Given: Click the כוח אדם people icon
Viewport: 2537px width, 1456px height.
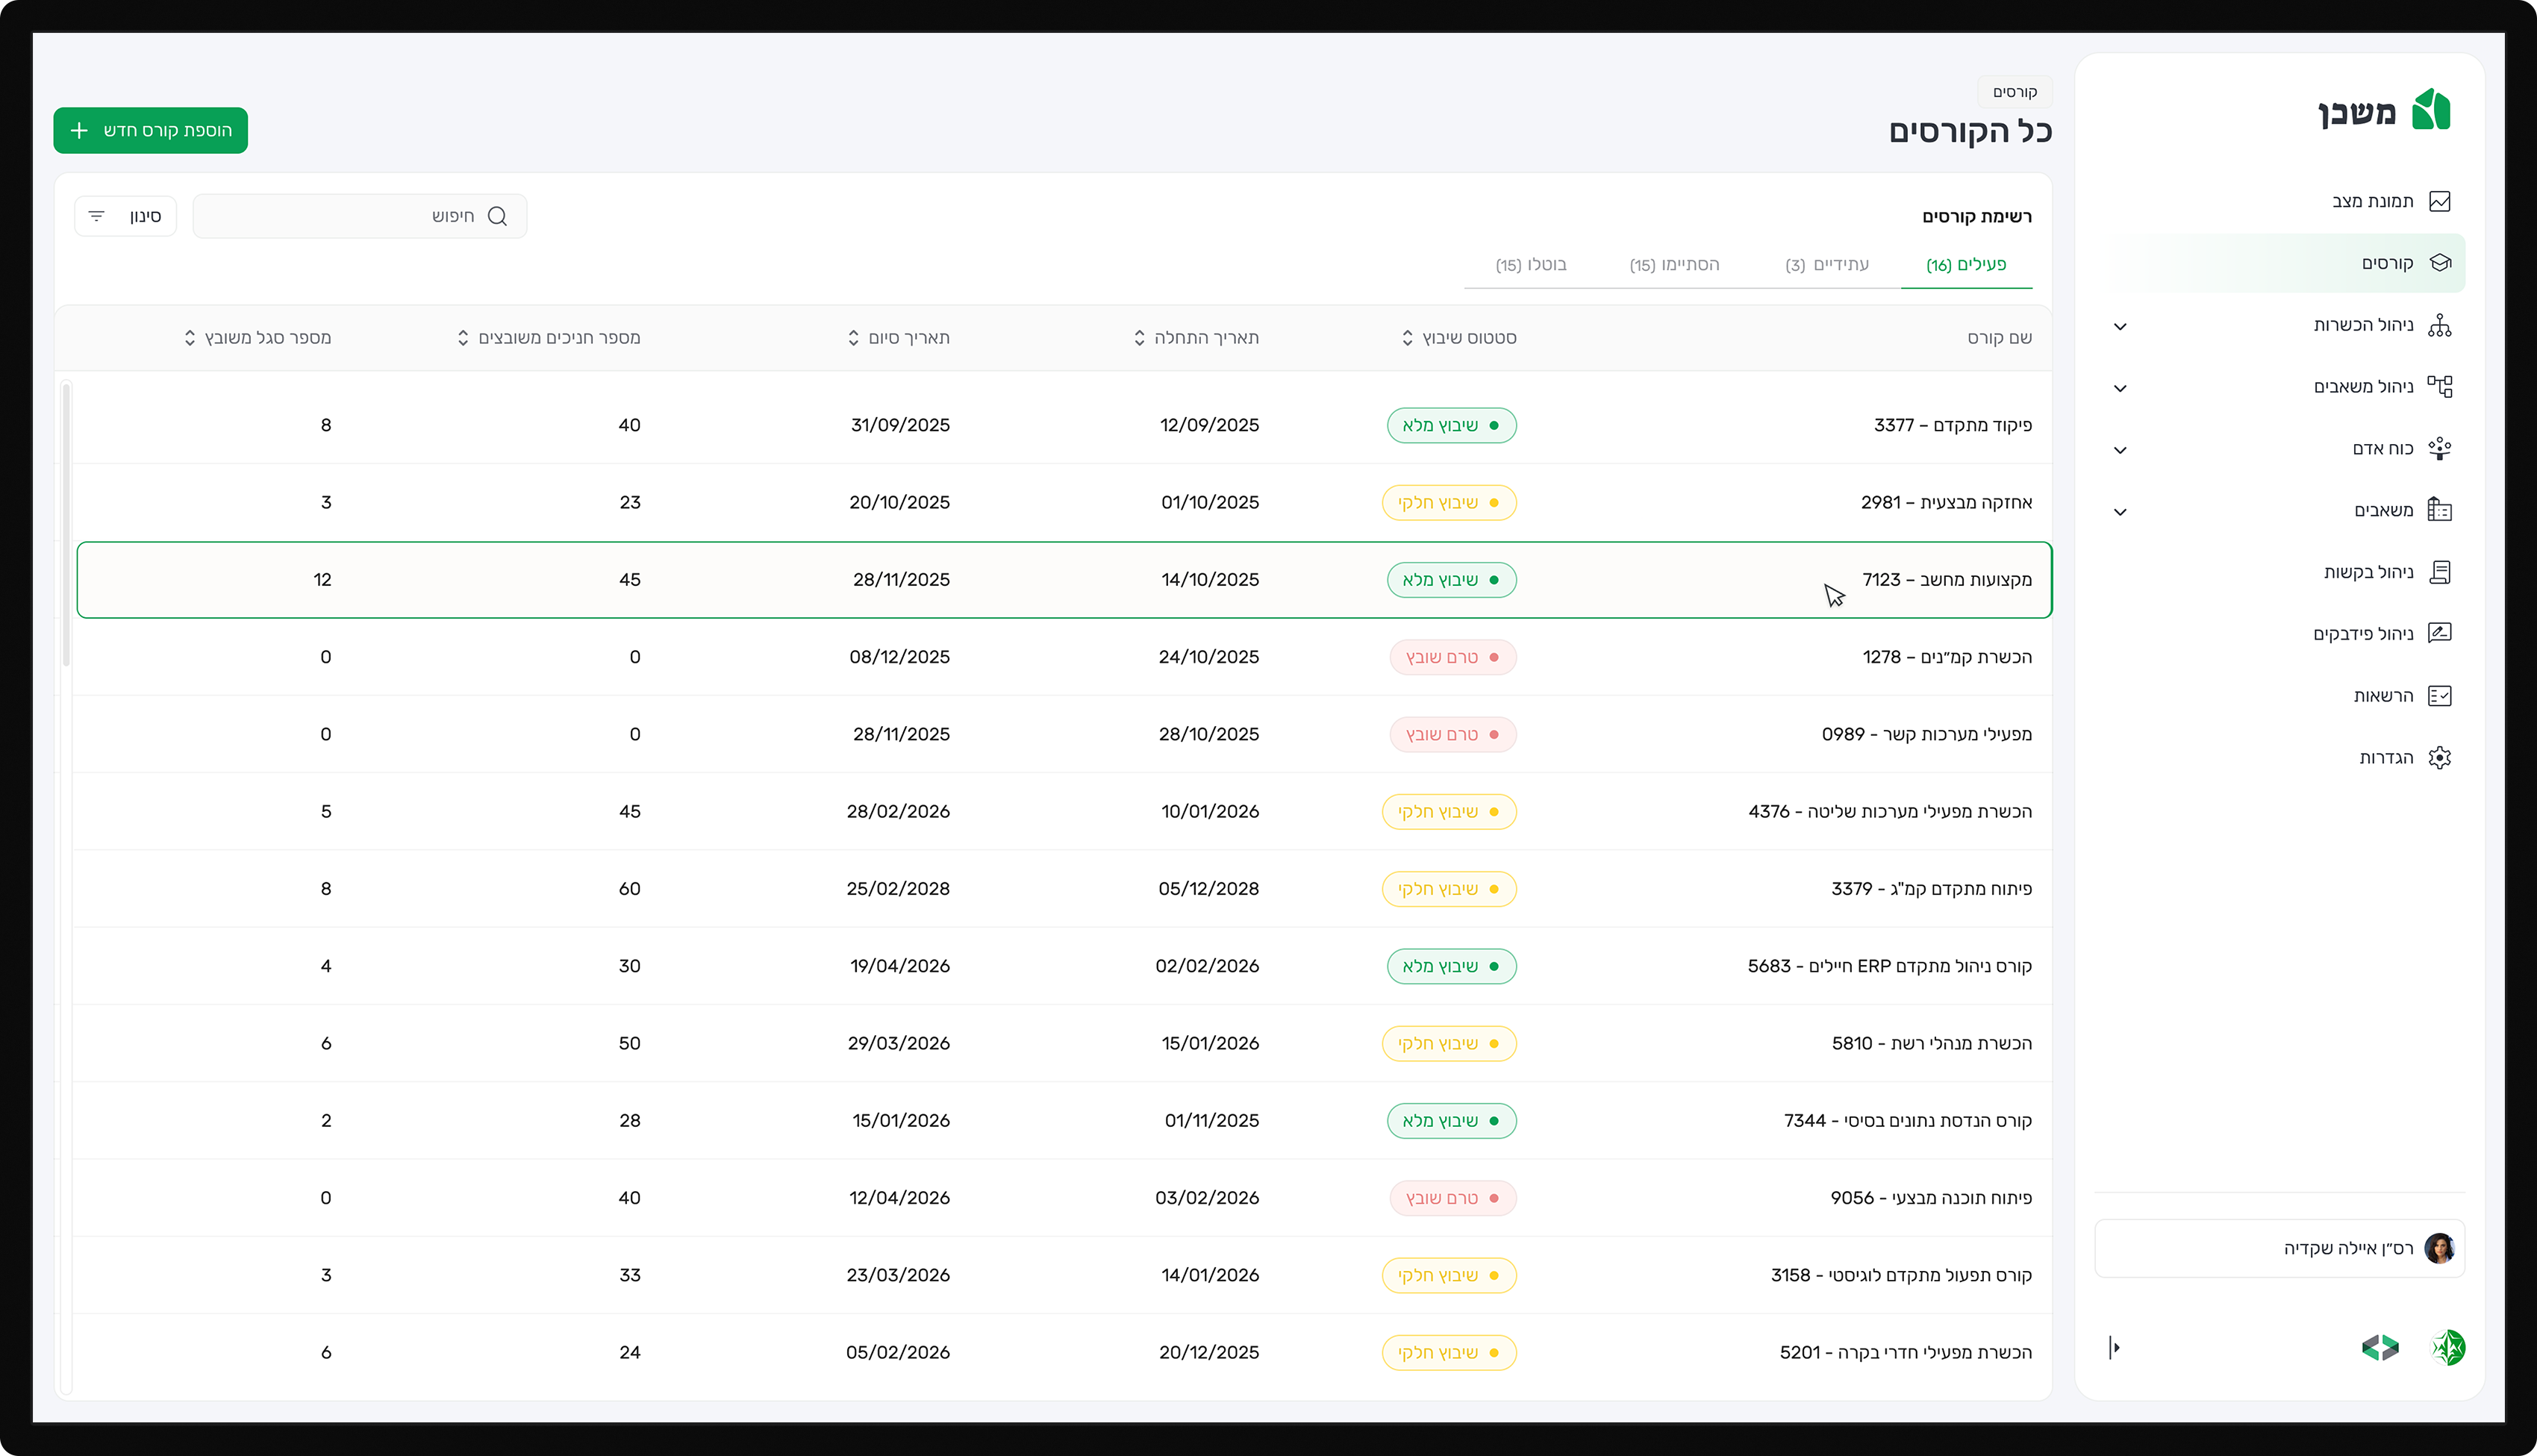Looking at the screenshot, I should [2439, 448].
